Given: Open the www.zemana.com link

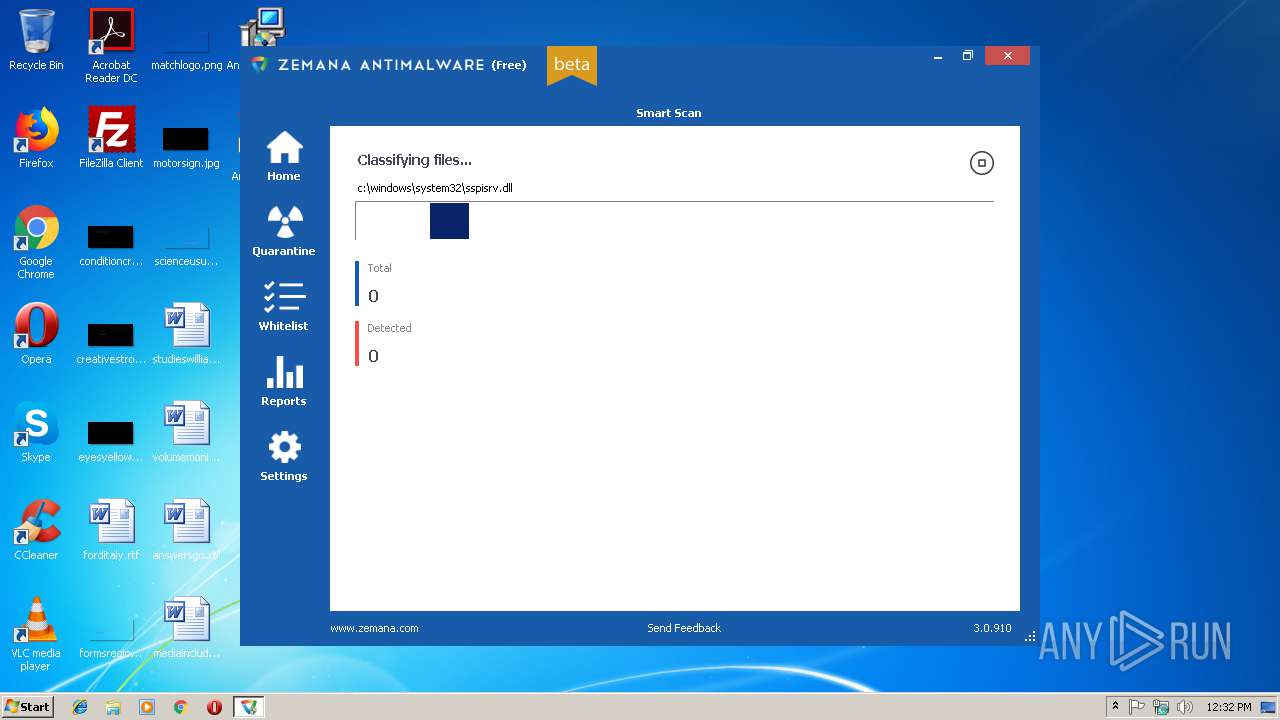Looking at the screenshot, I should coord(374,628).
